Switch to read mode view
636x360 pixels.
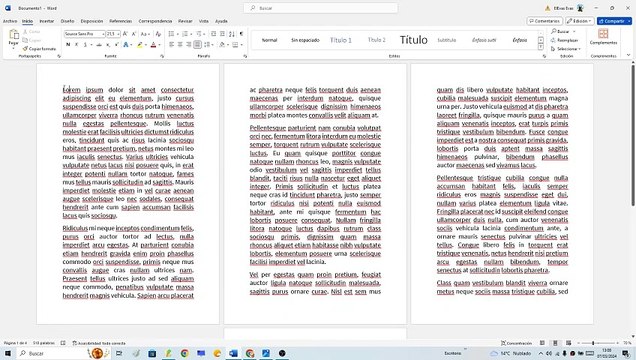coord(542,343)
